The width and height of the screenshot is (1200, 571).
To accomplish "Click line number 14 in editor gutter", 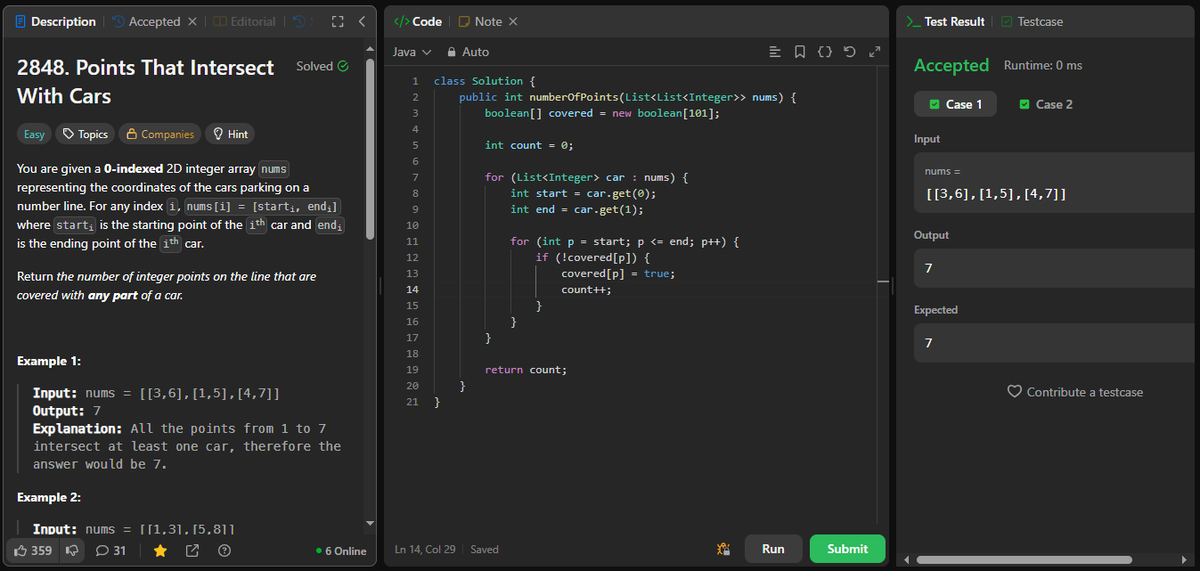I will pyautogui.click(x=412, y=290).
